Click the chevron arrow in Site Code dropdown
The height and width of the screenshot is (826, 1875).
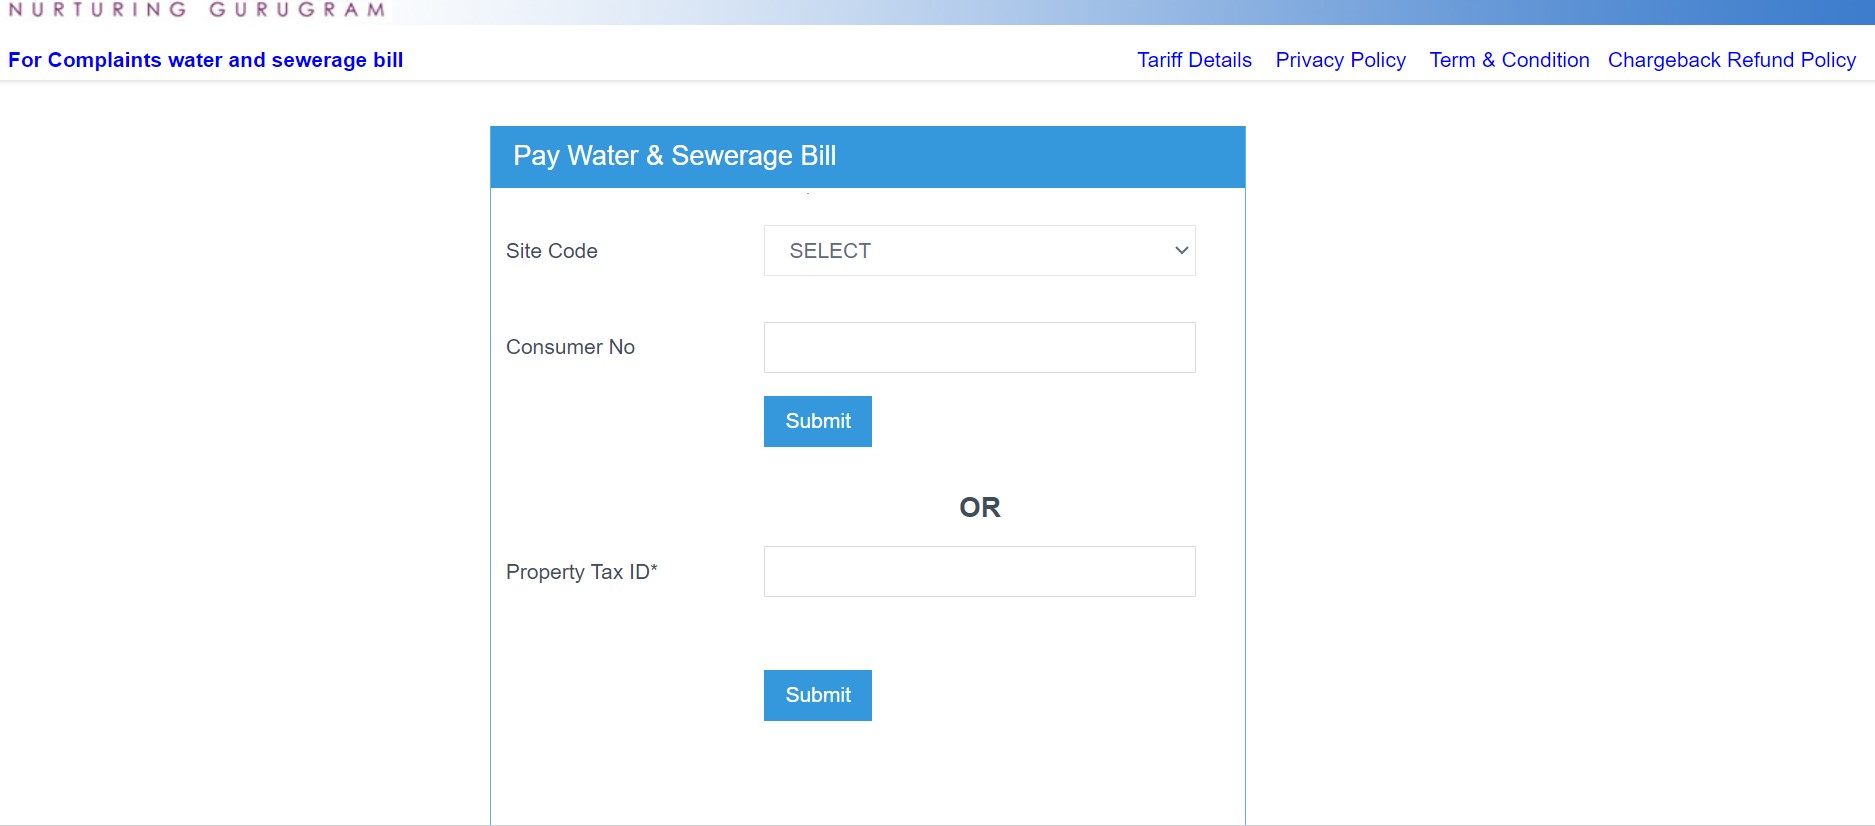(x=1181, y=250)
